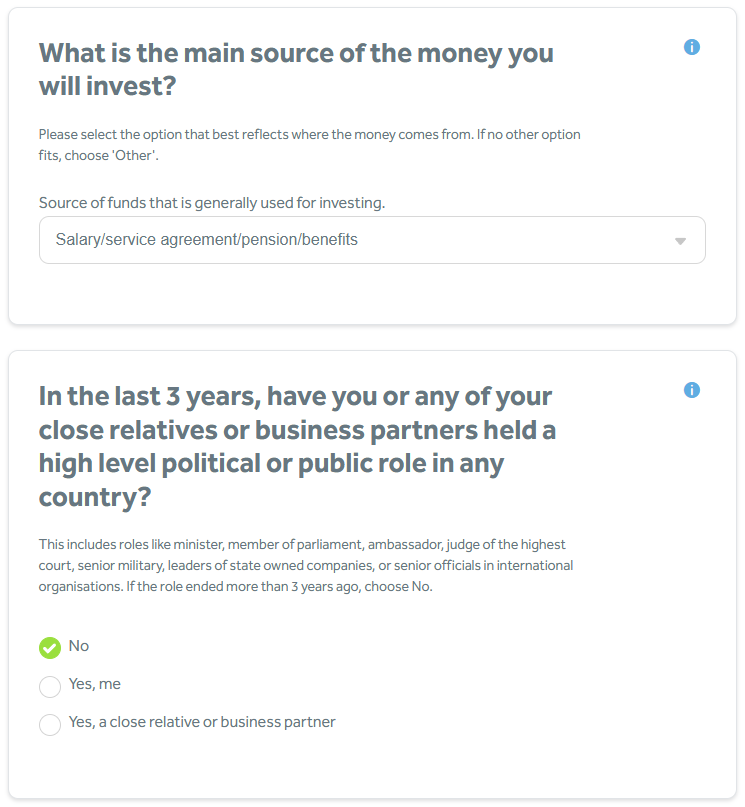Click the dropdown arrow in source of funds field

pos(680,241)
